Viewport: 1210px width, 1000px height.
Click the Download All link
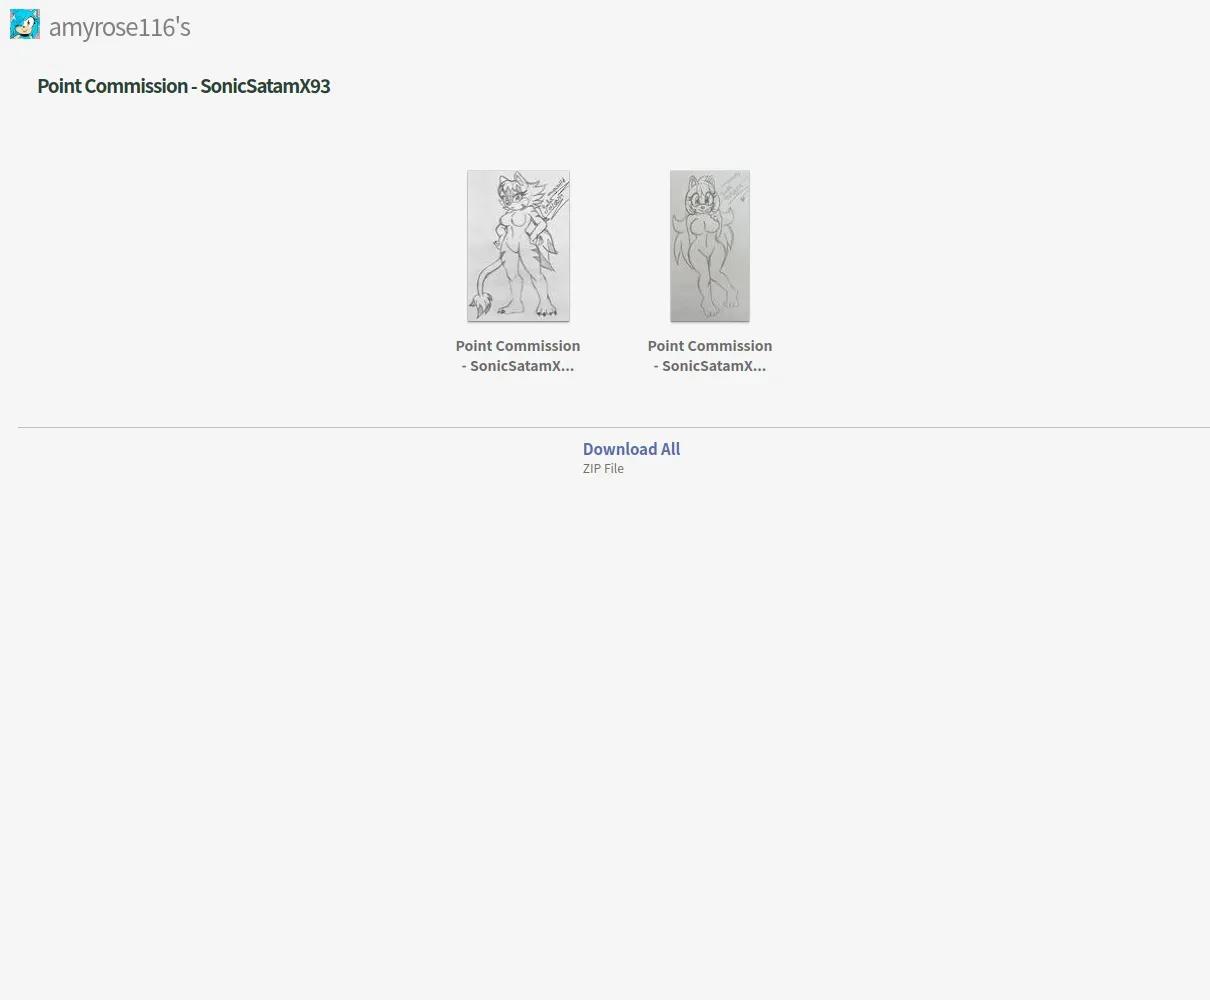coord(632,449)
